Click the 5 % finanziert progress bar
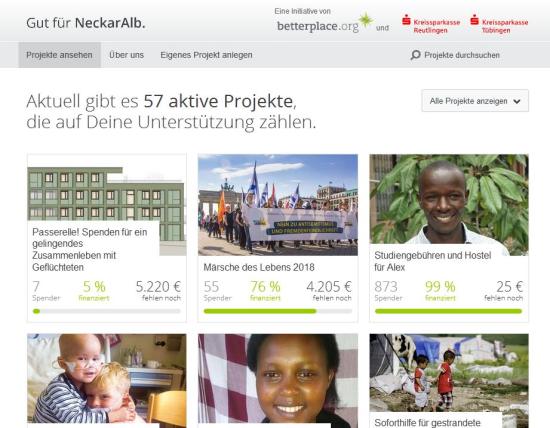Screen dimensions: 550x428 (107, 311)
